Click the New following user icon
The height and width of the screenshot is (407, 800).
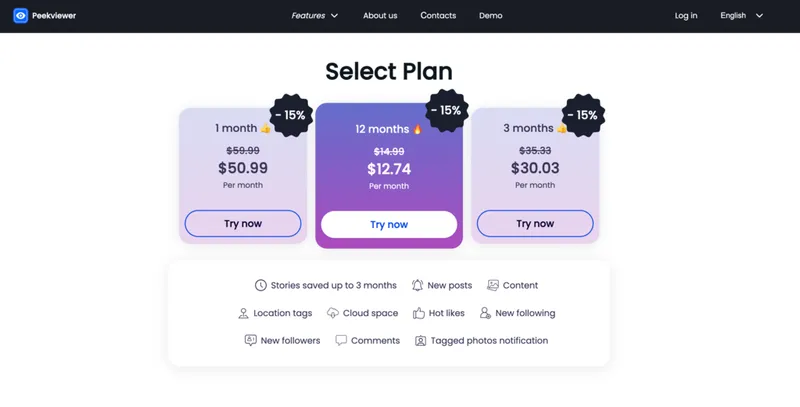pos(485,313)
